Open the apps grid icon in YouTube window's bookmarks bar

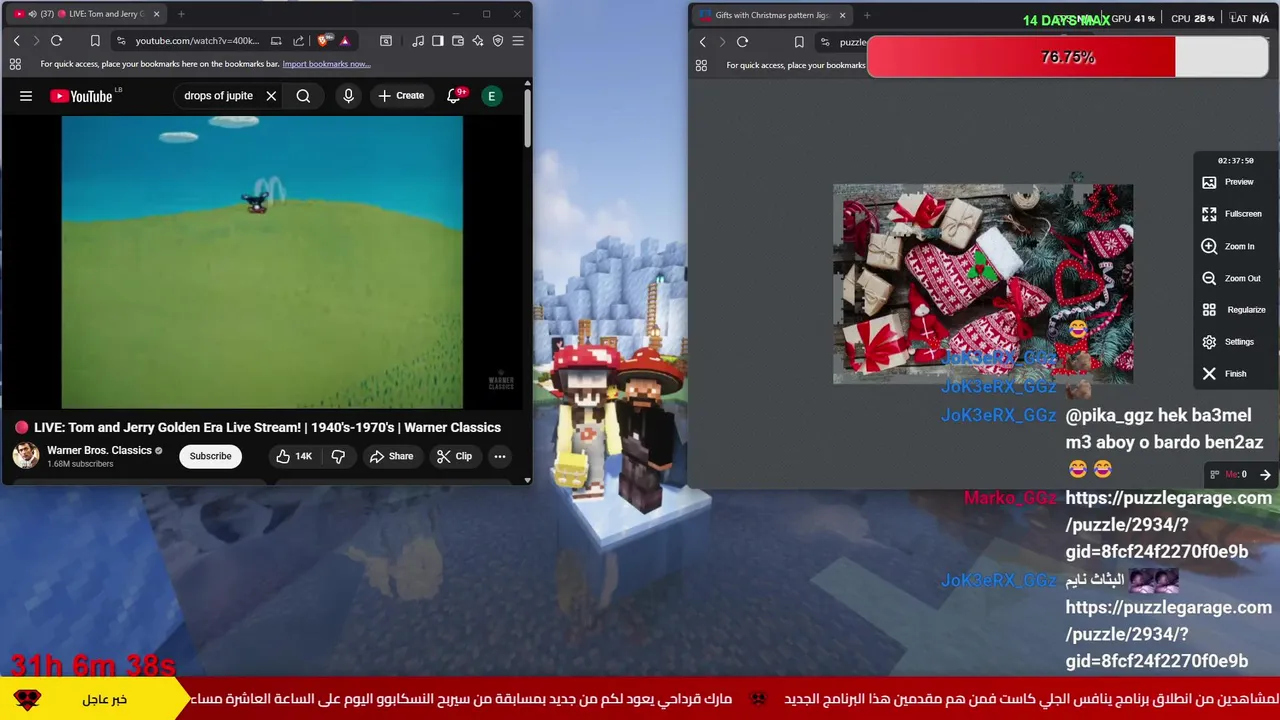[15, 64]
